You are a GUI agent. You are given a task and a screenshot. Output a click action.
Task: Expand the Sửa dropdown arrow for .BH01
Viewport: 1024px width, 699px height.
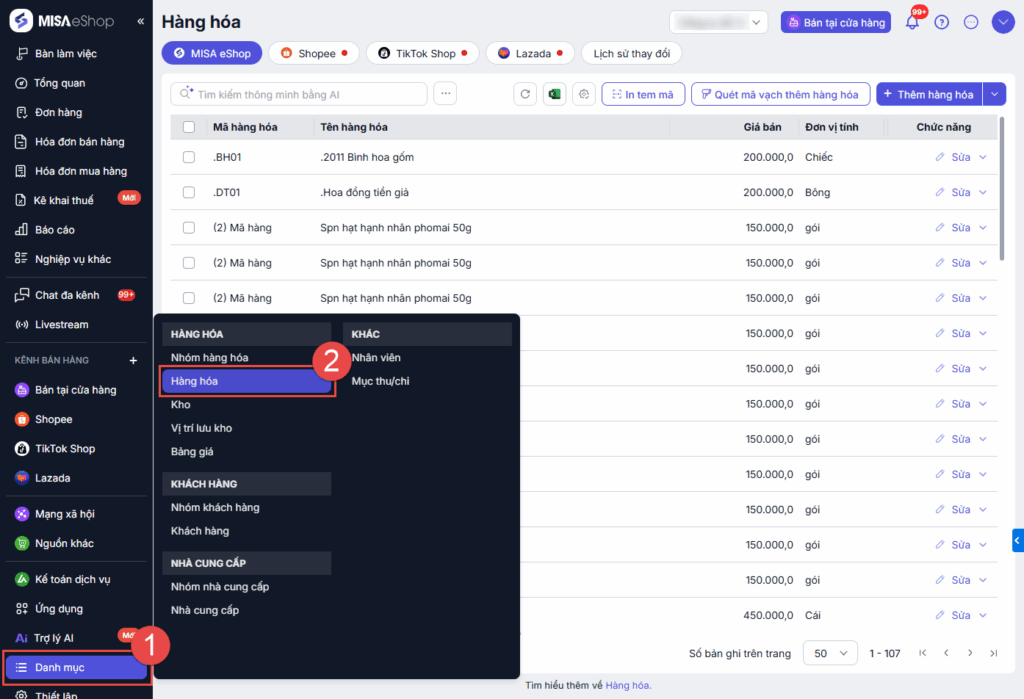coord(982,157)
